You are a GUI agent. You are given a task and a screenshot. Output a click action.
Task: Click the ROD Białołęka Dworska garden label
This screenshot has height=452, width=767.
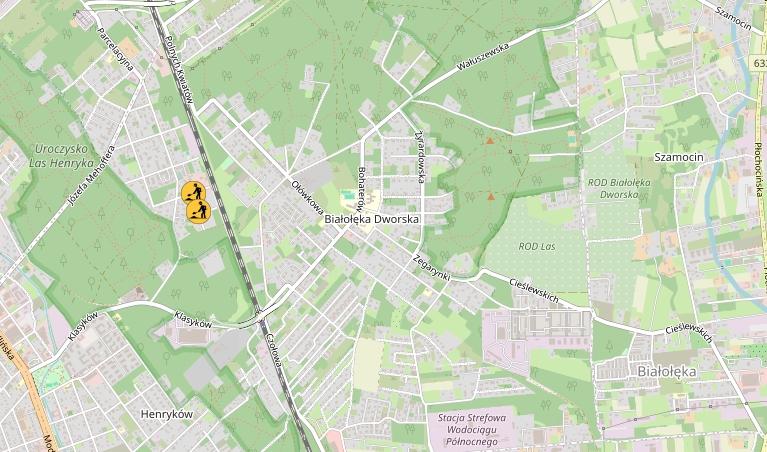point(619,188)
